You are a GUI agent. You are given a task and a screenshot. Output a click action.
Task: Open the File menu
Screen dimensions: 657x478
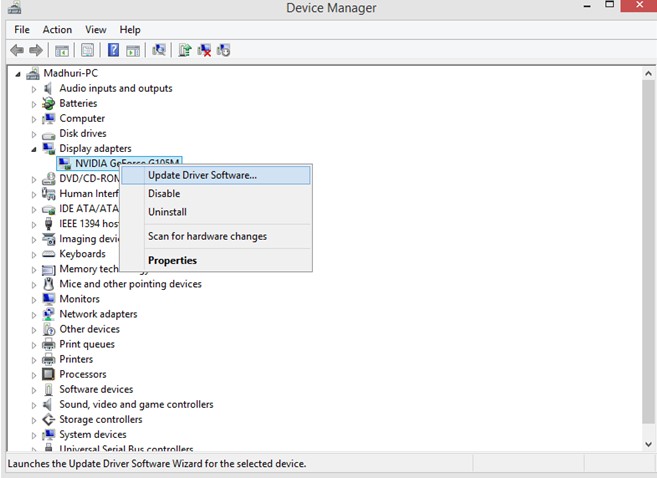[22, 30]
